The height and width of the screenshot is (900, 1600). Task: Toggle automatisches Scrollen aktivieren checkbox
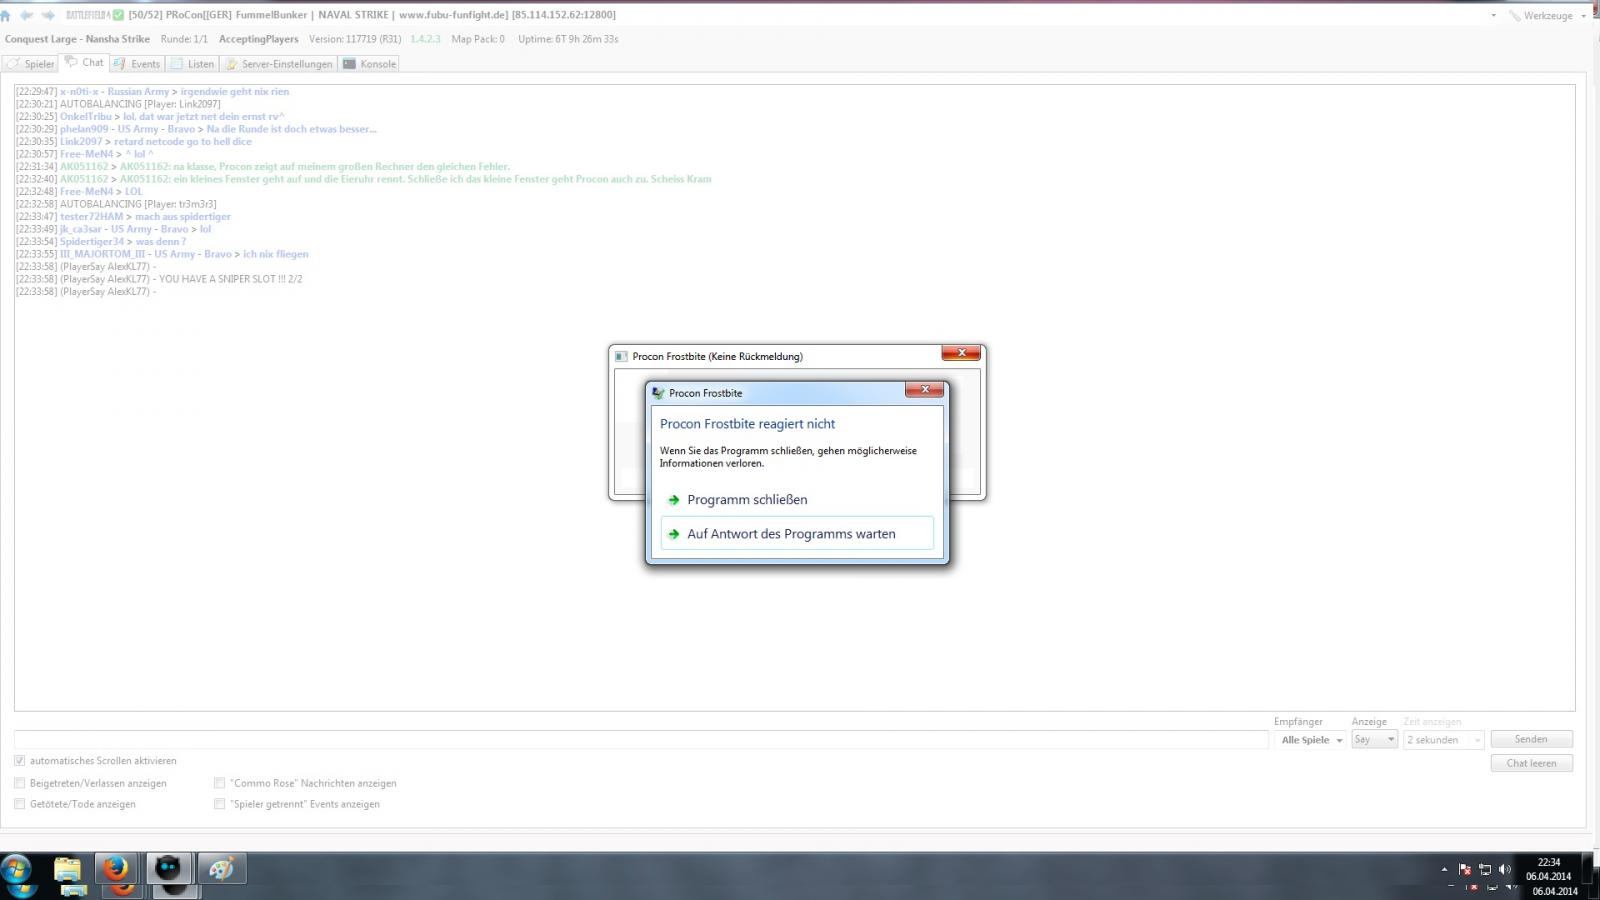tap(19, 761)
